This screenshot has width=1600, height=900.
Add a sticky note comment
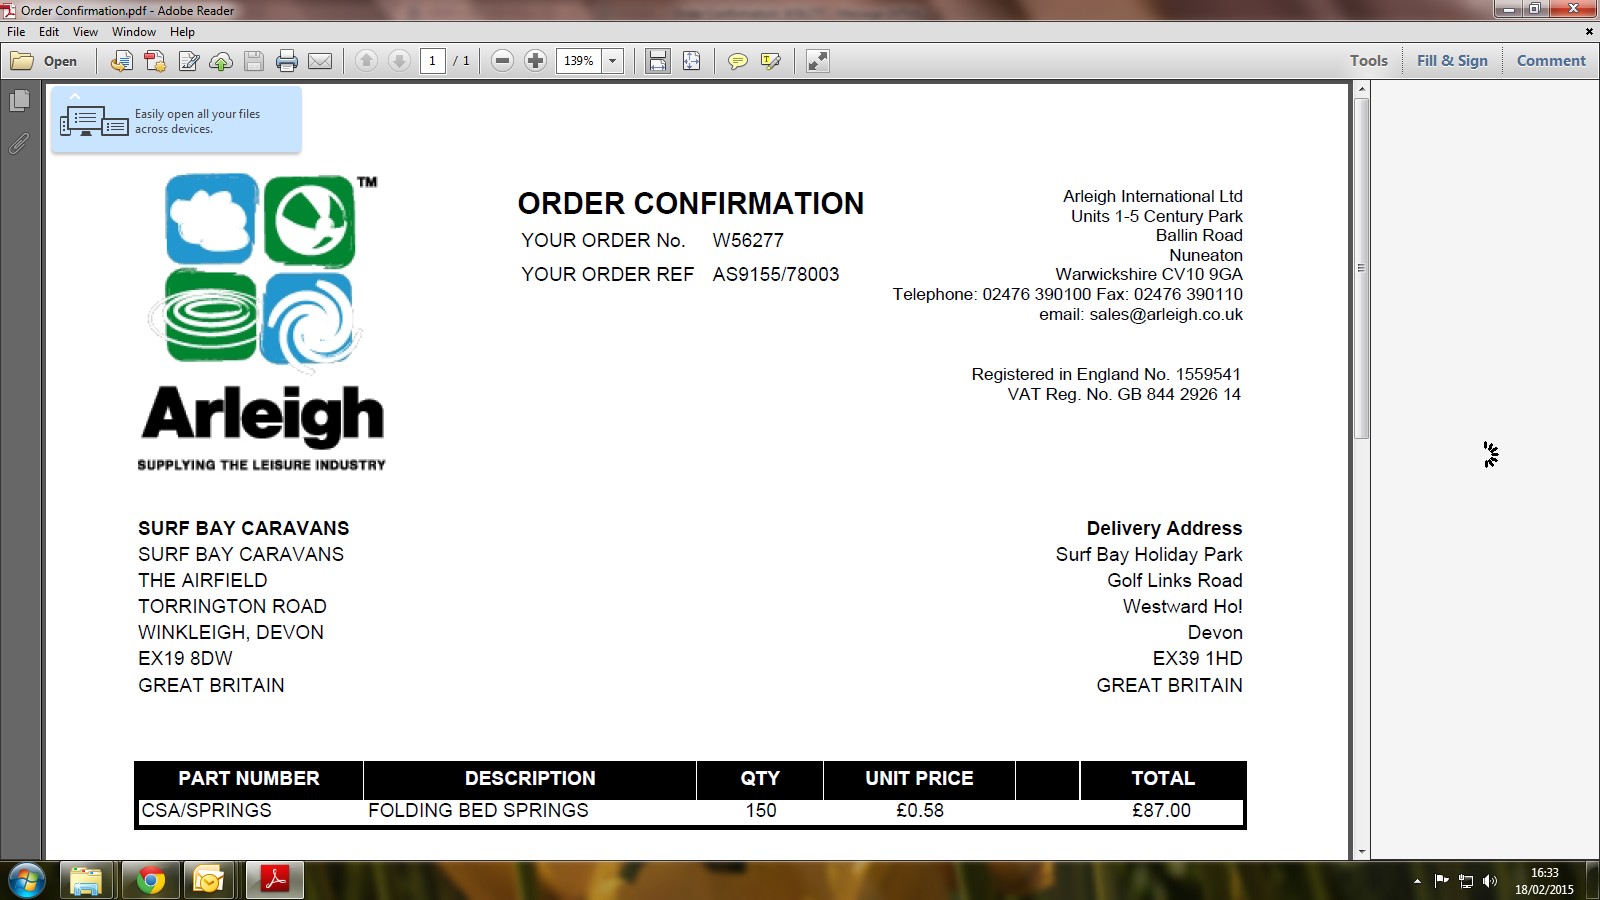click(737, 61)
